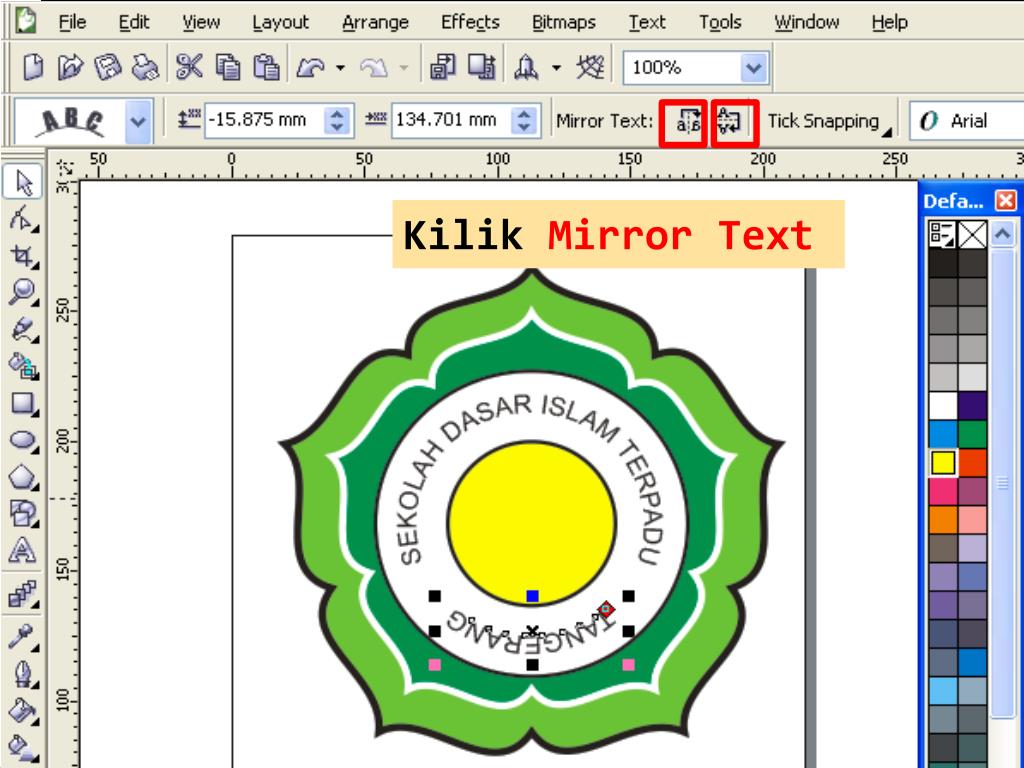Open the Arial font list box
This screenshot has height=768, width=1024.
[x=967, y=121]
